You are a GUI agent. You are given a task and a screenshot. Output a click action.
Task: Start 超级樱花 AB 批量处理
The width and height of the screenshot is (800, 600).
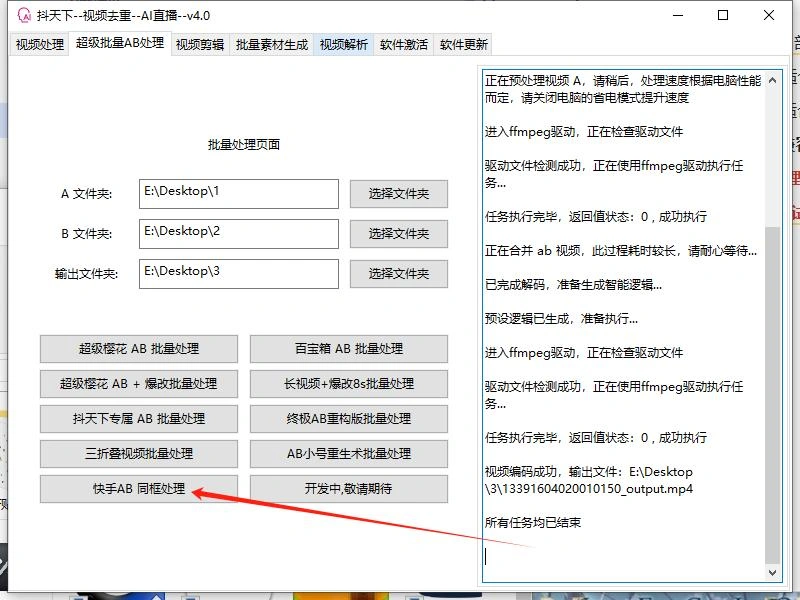tap(139, 349)
